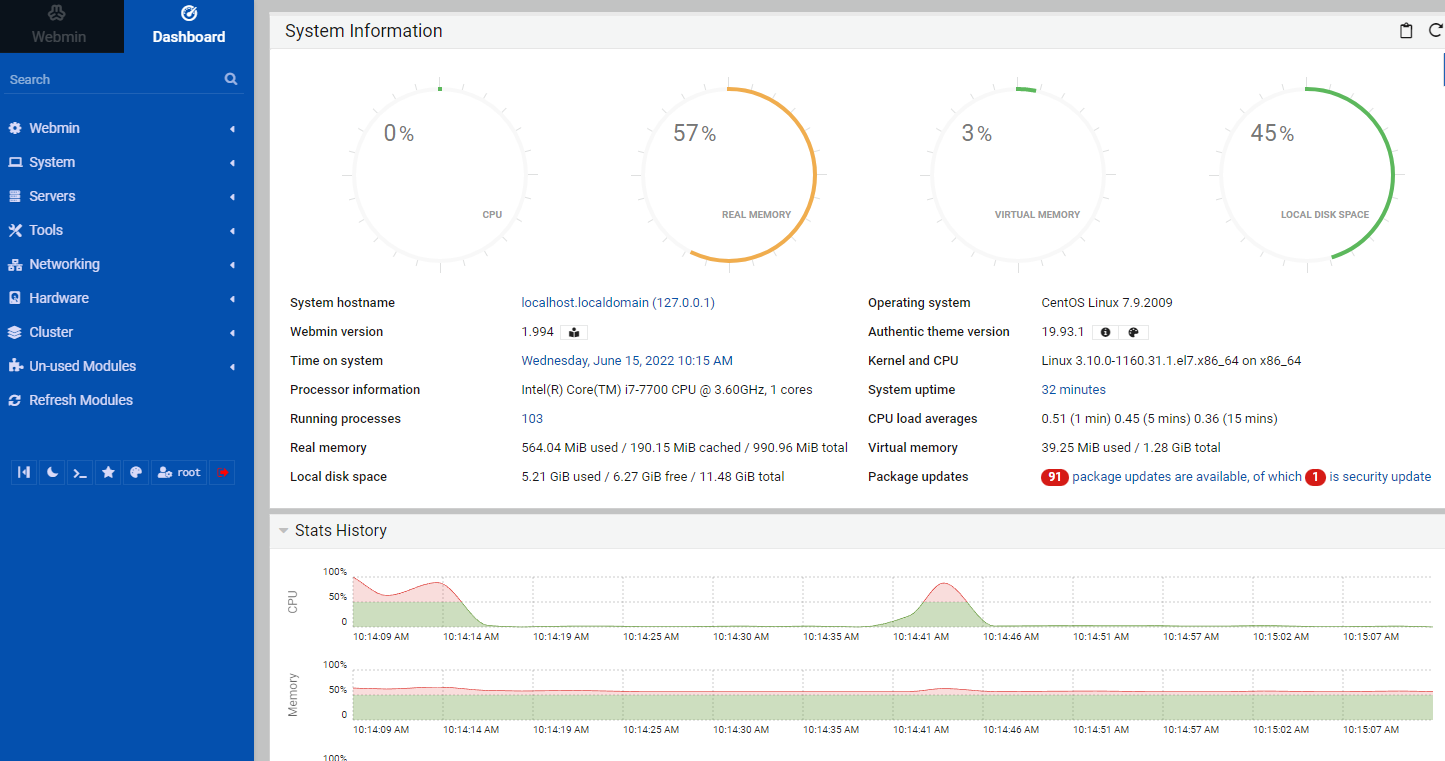This screenshot has height=761, width=1445.
Task: Expand the Hardware sidebar category
Action: [58, 298]
